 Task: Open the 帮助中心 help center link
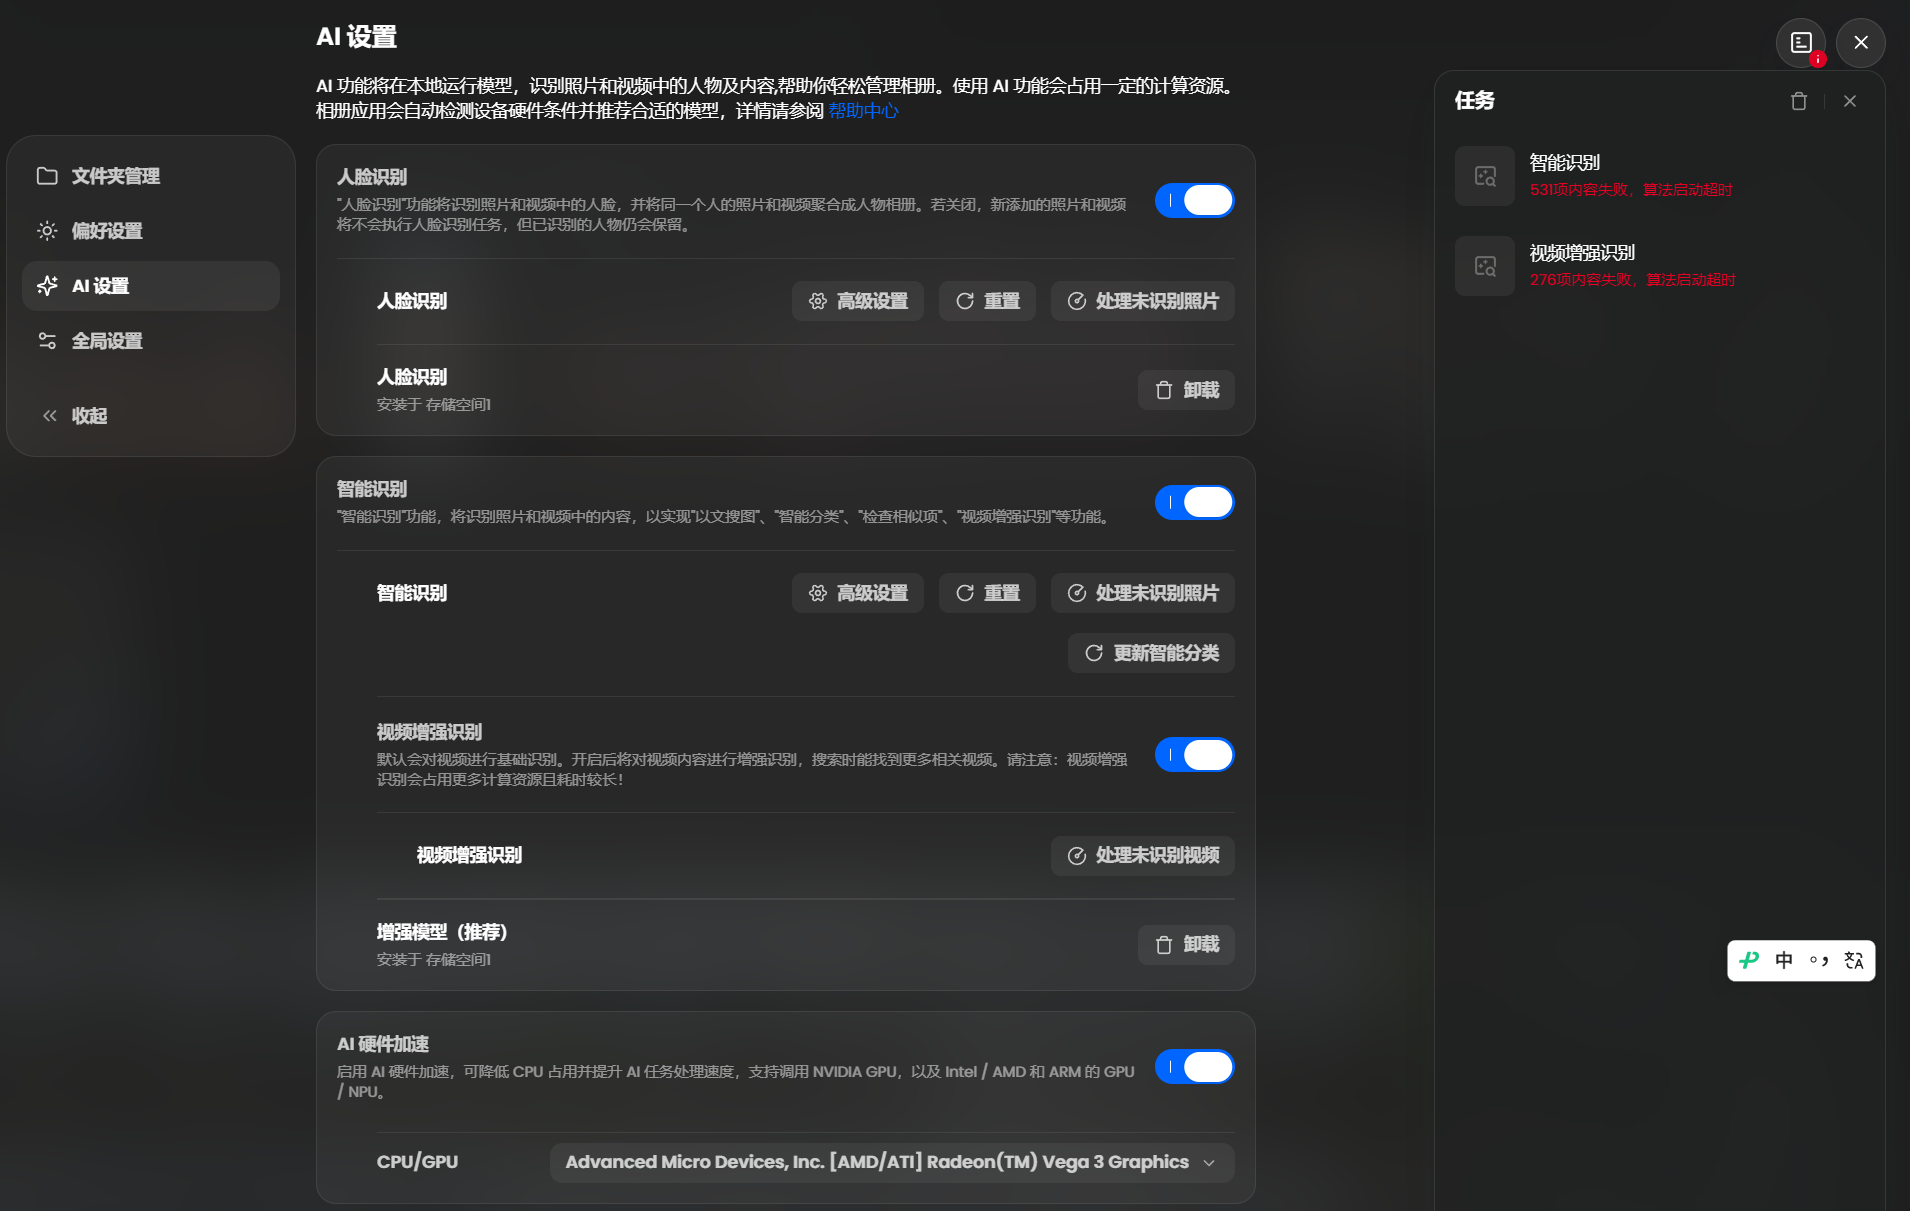(863, 111)
